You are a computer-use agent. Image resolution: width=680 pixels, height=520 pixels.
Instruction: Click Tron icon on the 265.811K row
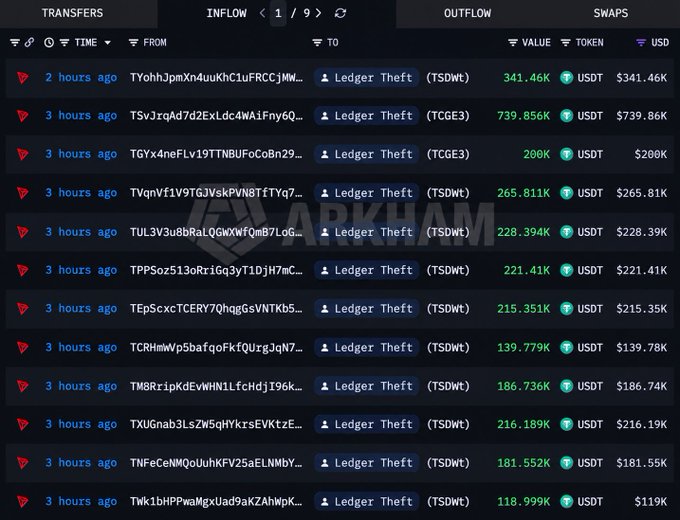pos(23,193)
